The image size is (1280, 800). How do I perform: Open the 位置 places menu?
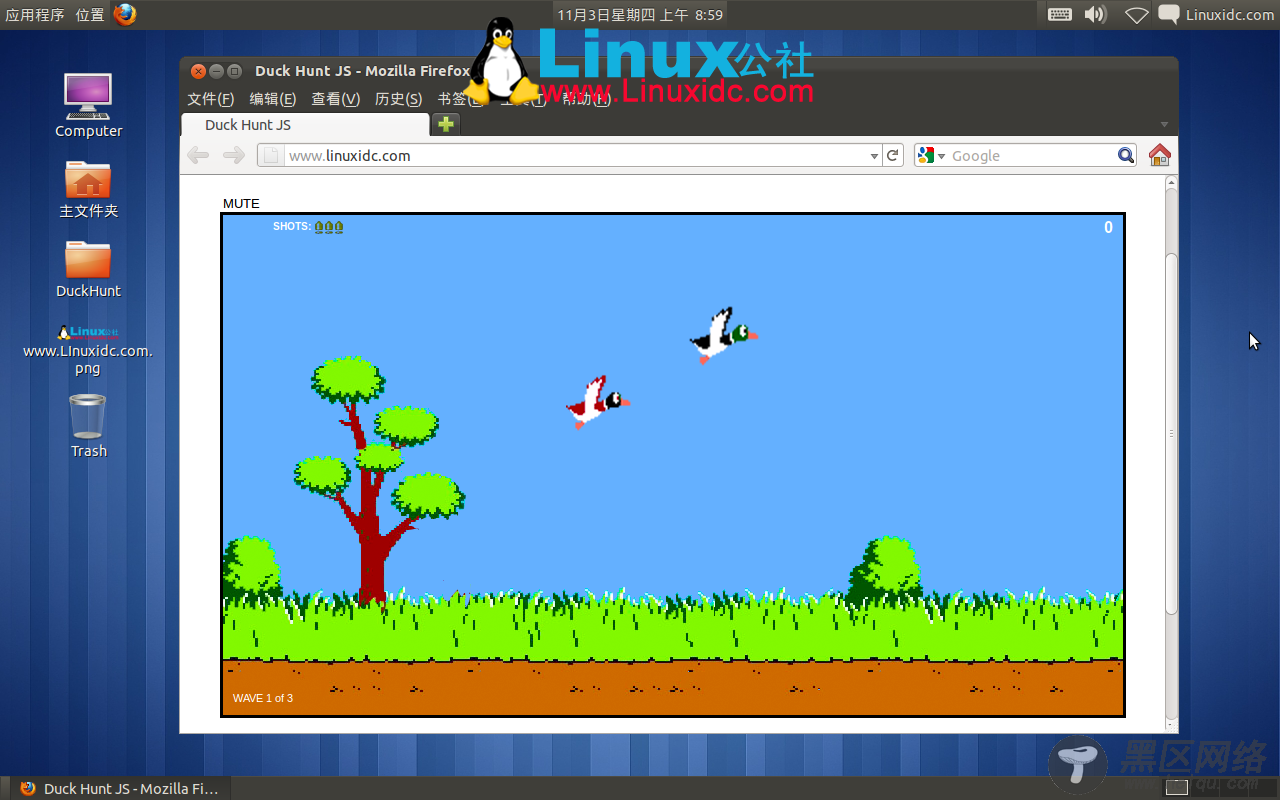(x=90, y=14)
